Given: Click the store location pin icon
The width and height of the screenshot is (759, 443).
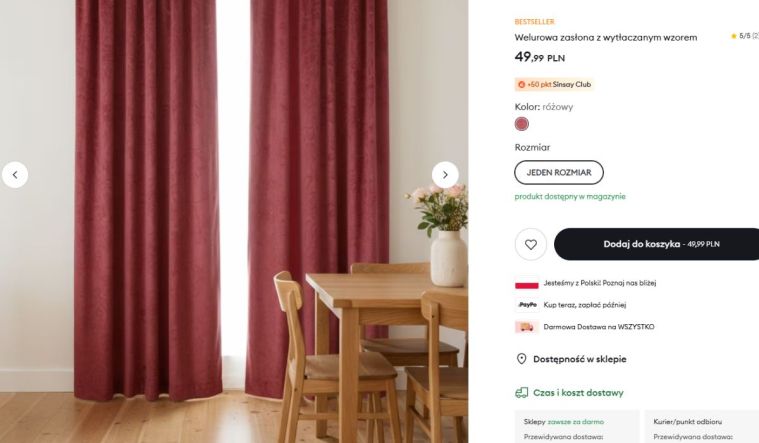Looking at the screenshot, I should (x=521, y=359).
